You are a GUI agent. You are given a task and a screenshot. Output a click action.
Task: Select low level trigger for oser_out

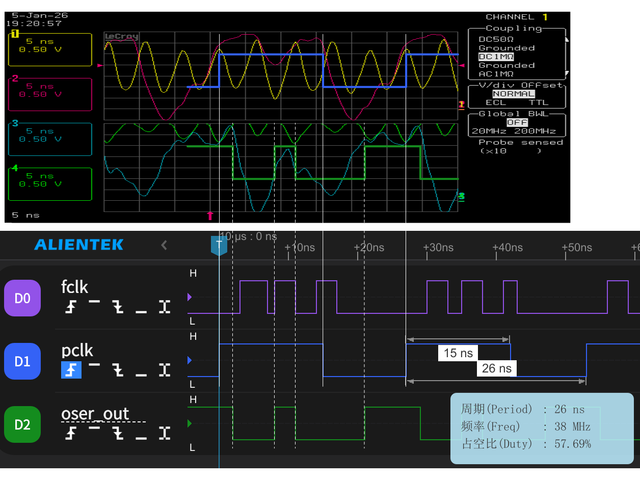click(x=141, y=437)
